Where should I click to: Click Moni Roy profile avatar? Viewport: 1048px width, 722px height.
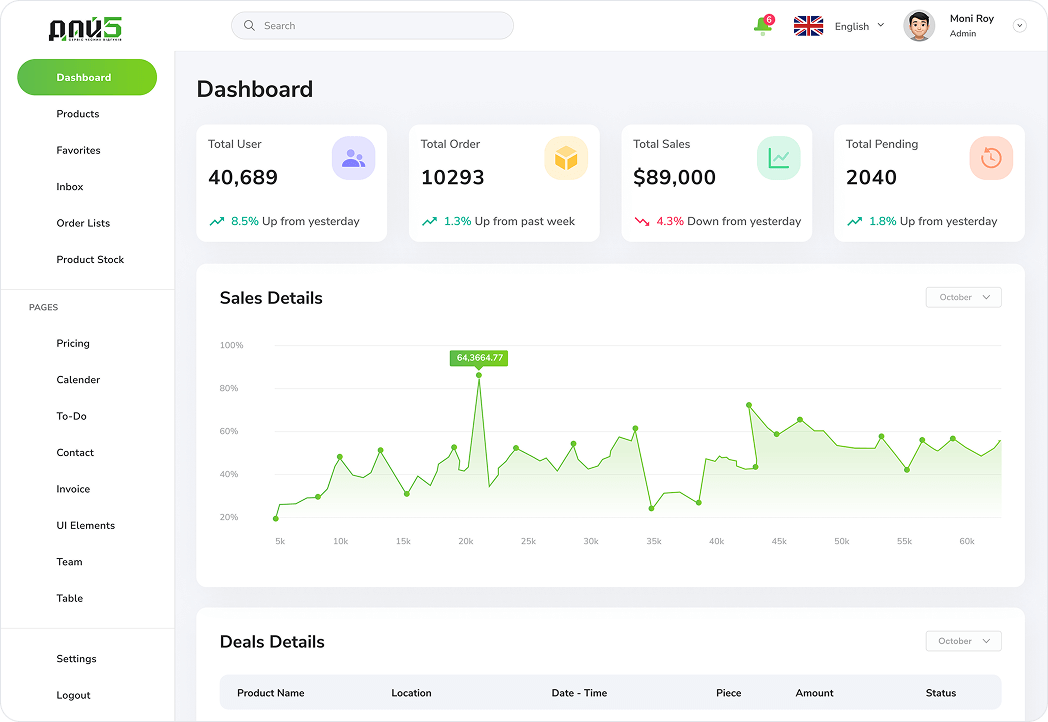[919, 26]
